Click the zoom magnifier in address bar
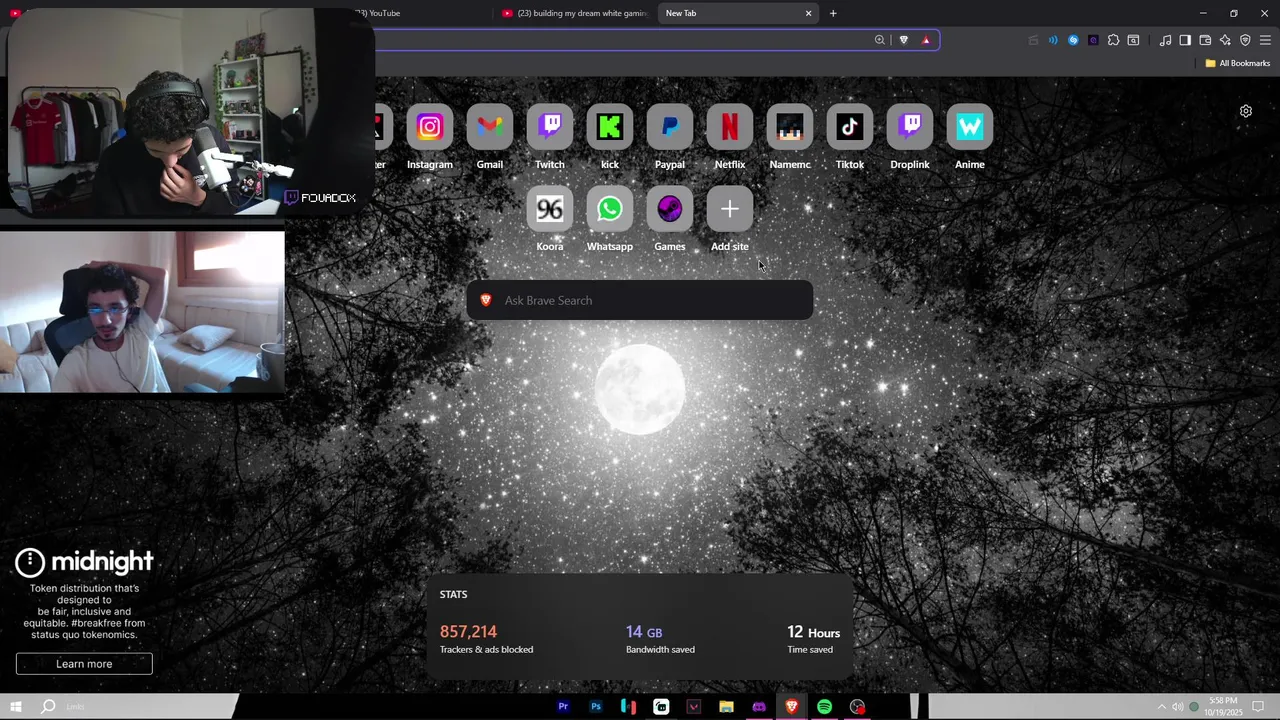The image size is (1280, 720). point(880,40)
